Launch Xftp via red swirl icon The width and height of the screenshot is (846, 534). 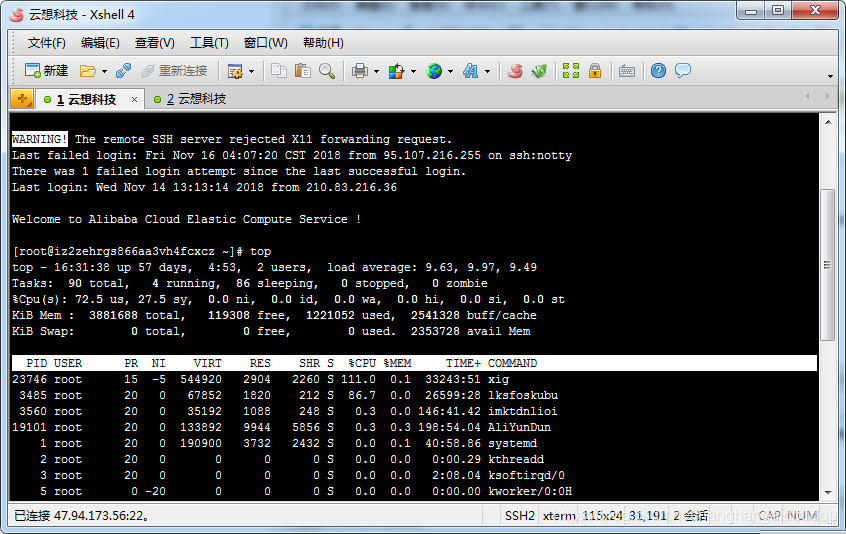515,71
